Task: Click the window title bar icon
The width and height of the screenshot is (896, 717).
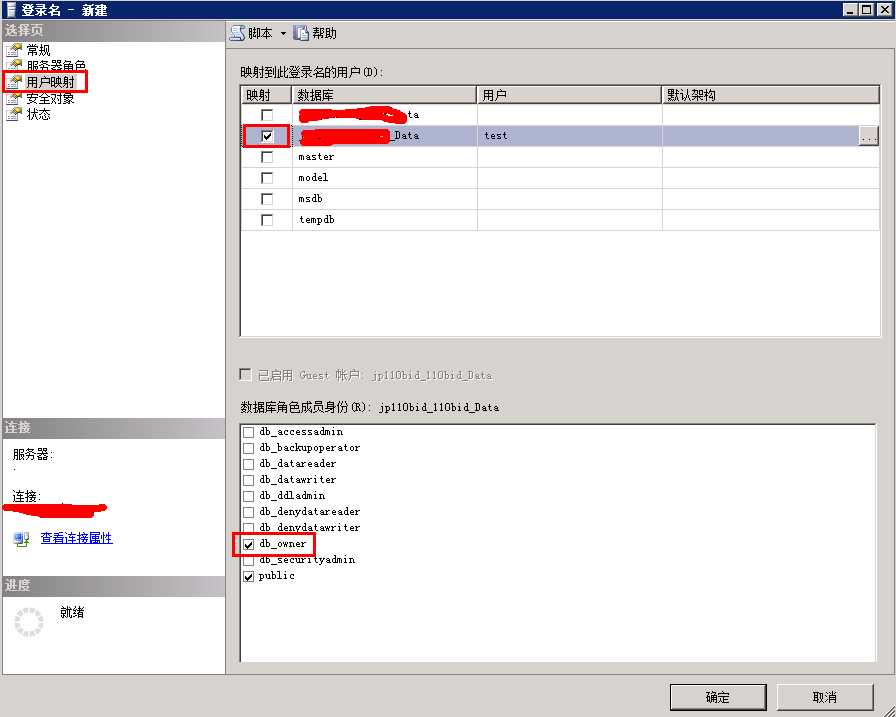Action: tap(10, 10)
